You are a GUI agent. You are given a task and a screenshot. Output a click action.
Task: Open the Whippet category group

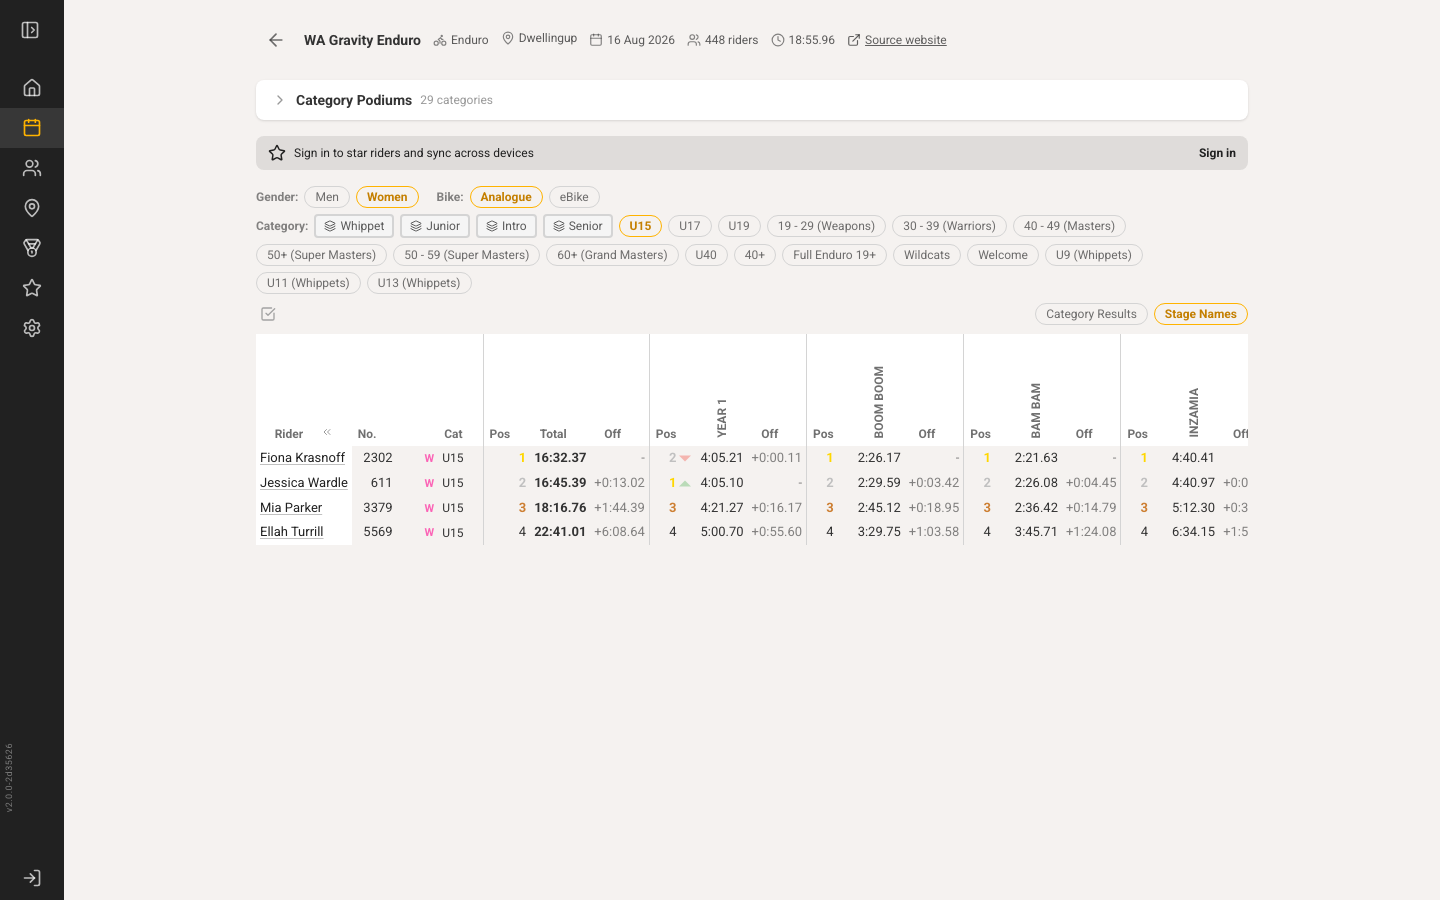(x=354, y=226)
